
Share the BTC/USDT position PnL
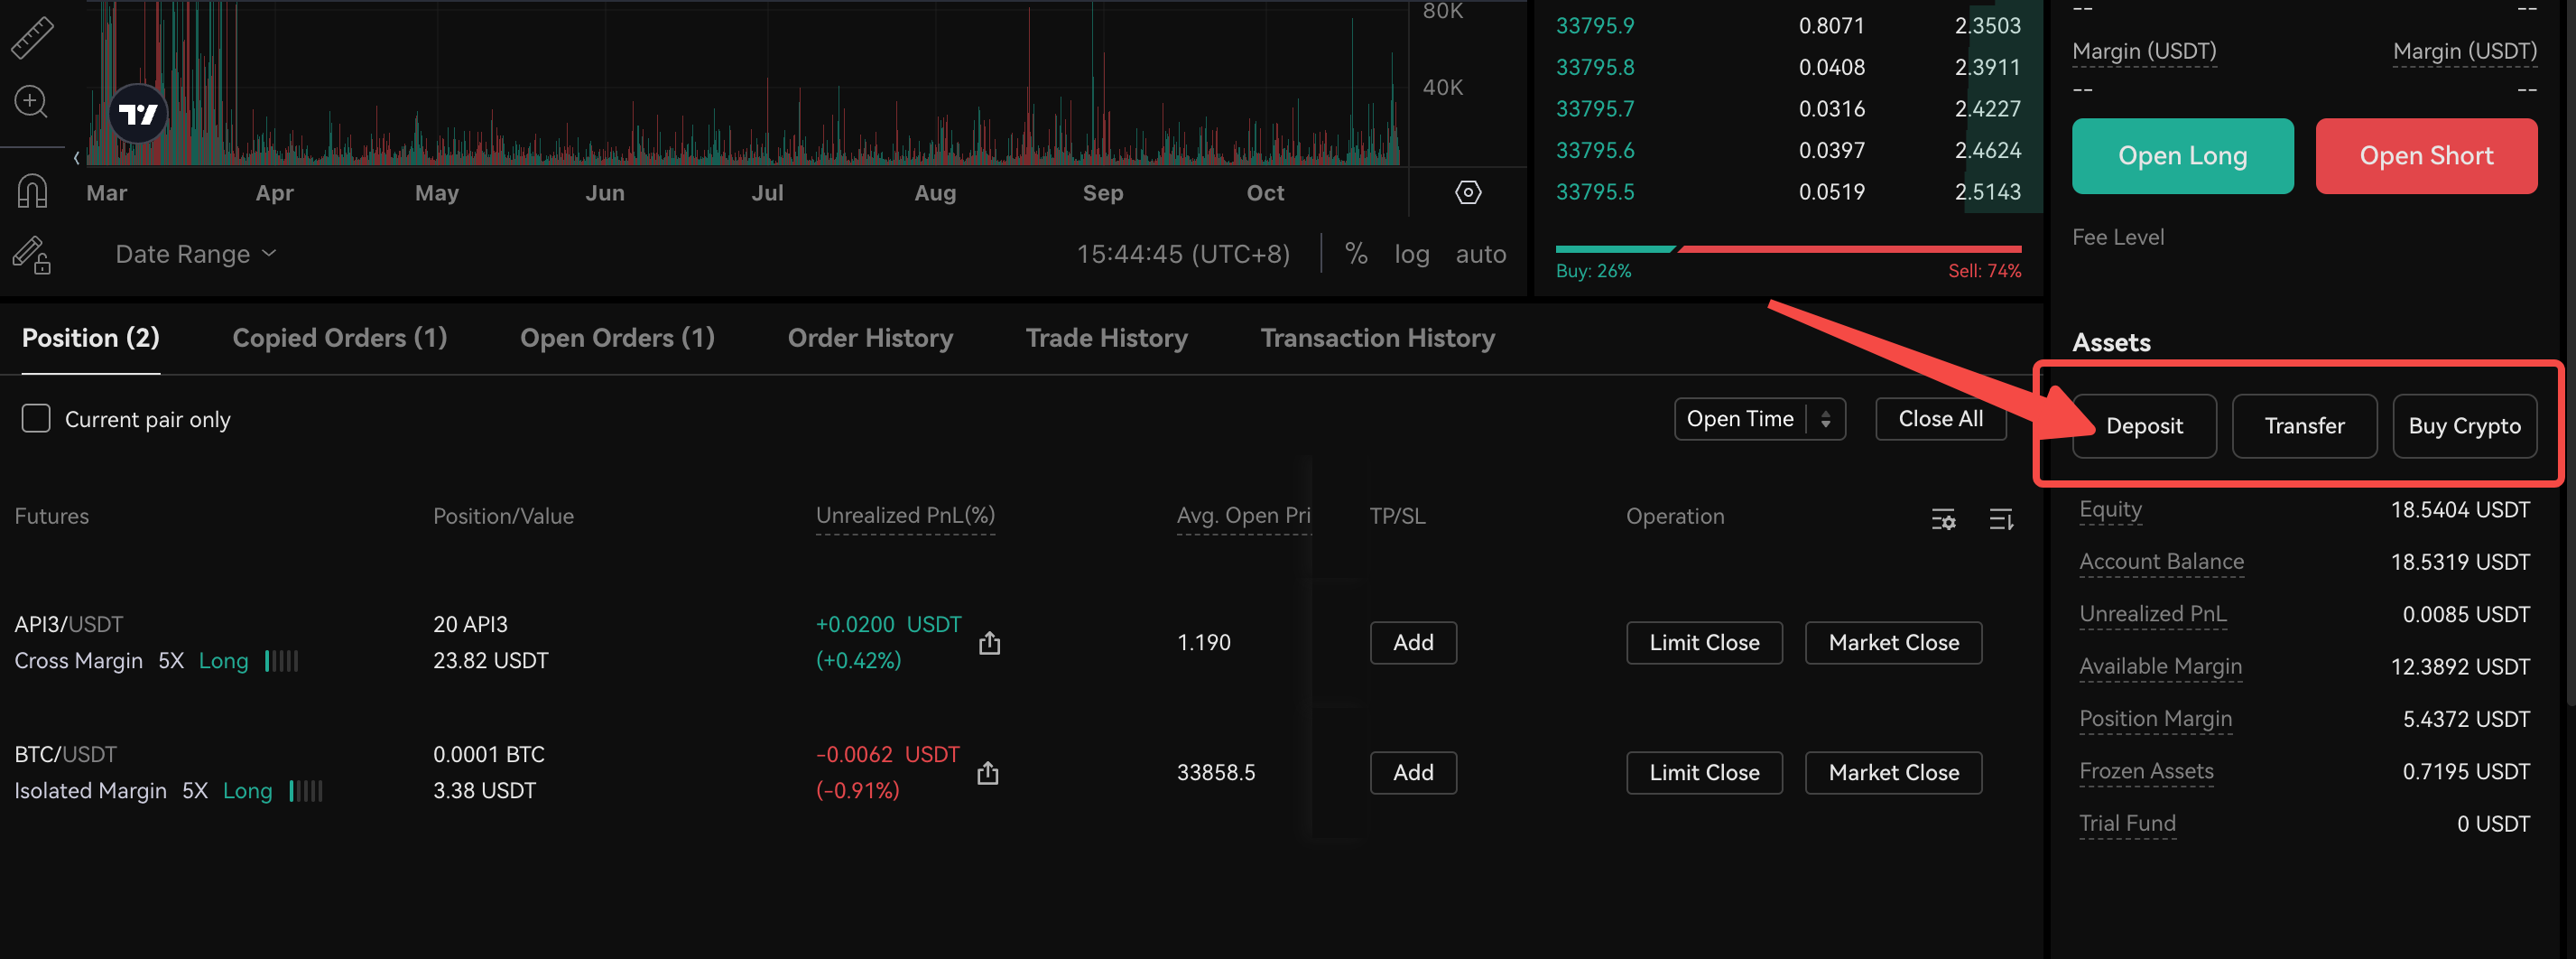988,773
